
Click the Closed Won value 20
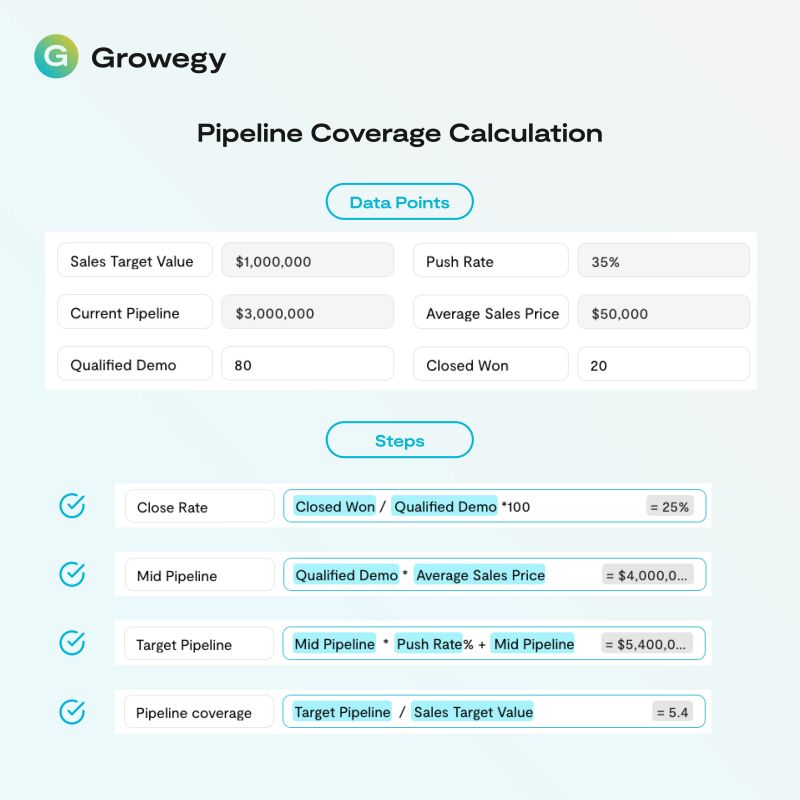(663, 365)
